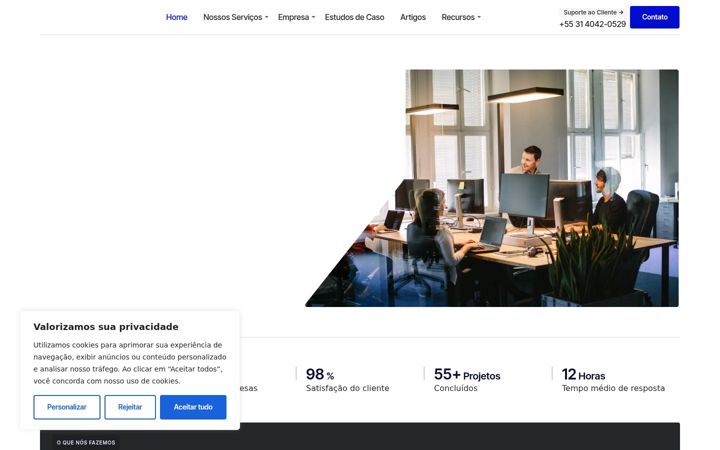Click the blue Contato button

(654, 17)
